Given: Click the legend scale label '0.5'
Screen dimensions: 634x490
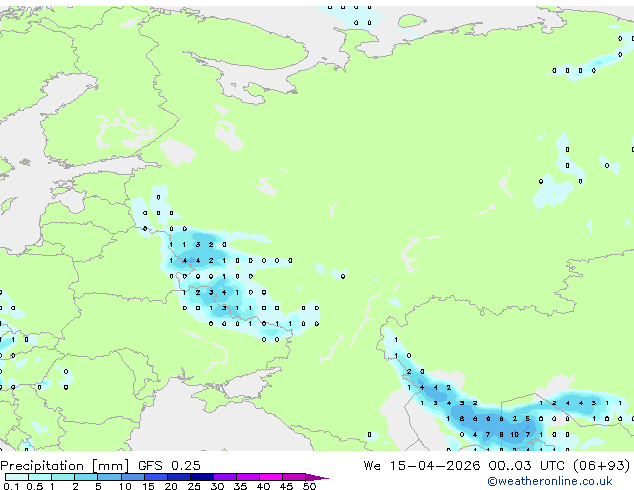Looking at the screenshot, I should tap(34, 486).
